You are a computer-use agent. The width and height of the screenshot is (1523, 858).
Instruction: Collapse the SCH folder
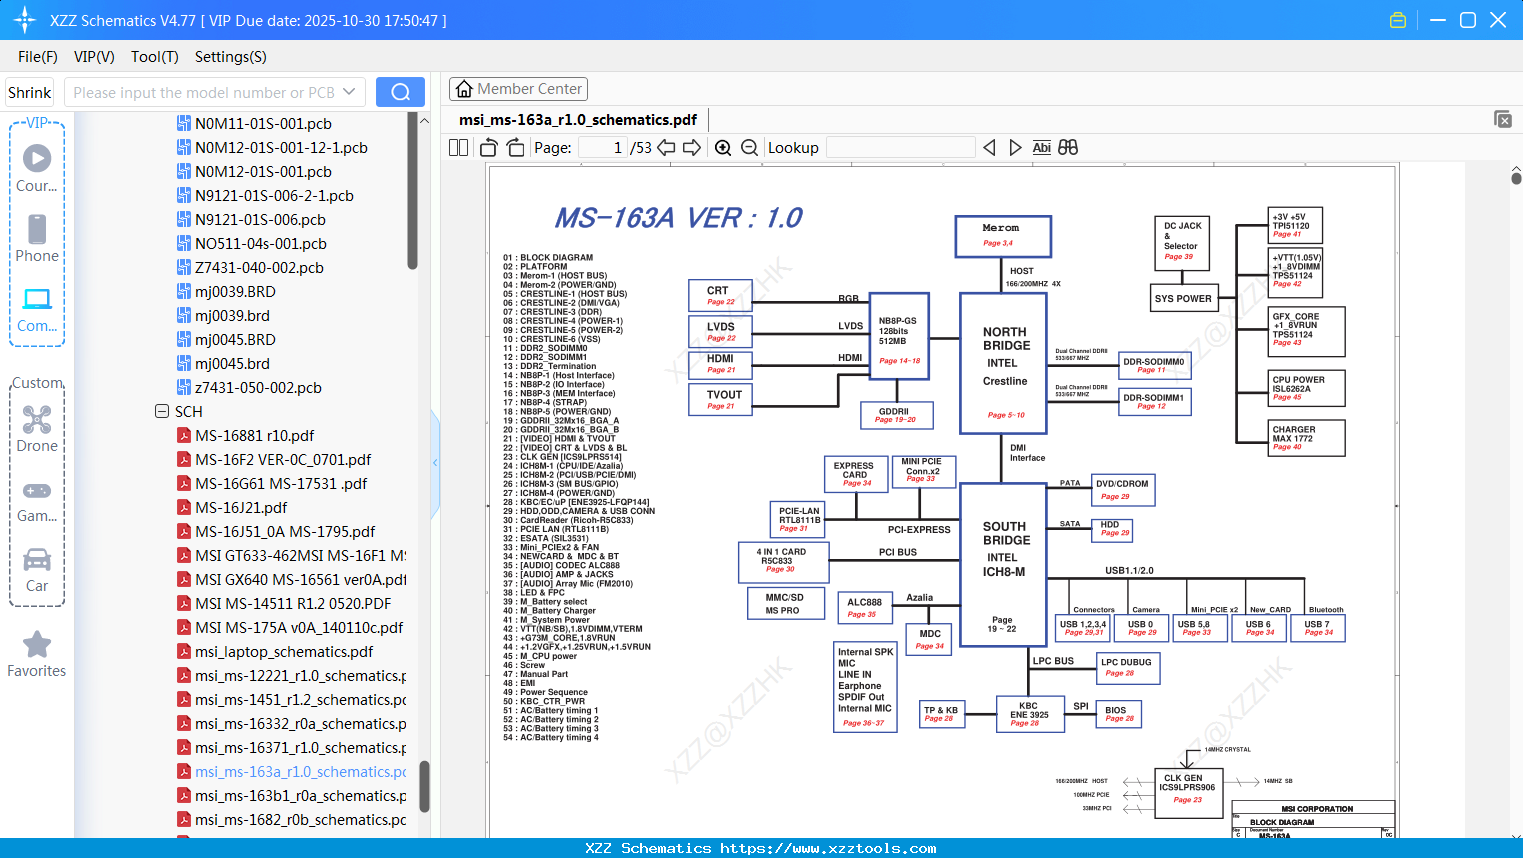tap(162, 411)
